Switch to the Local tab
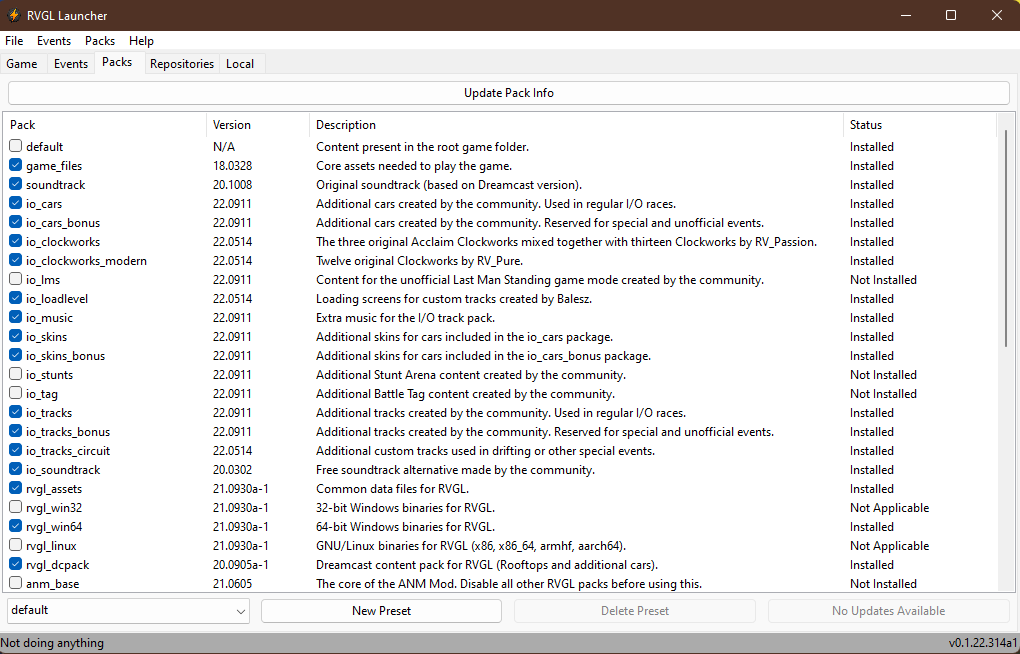 point(240,63)
